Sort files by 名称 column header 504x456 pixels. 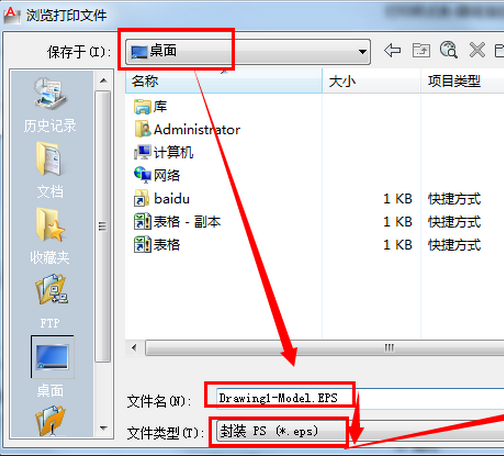223,81
